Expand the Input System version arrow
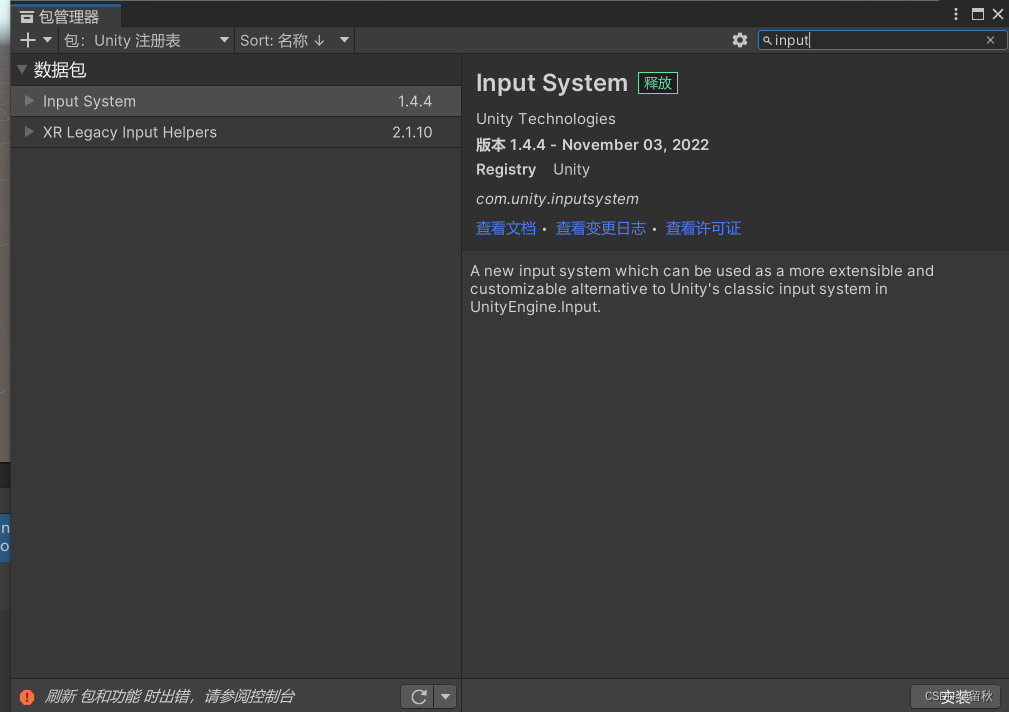Screen dimensions: 1009x712 point(29,100)
